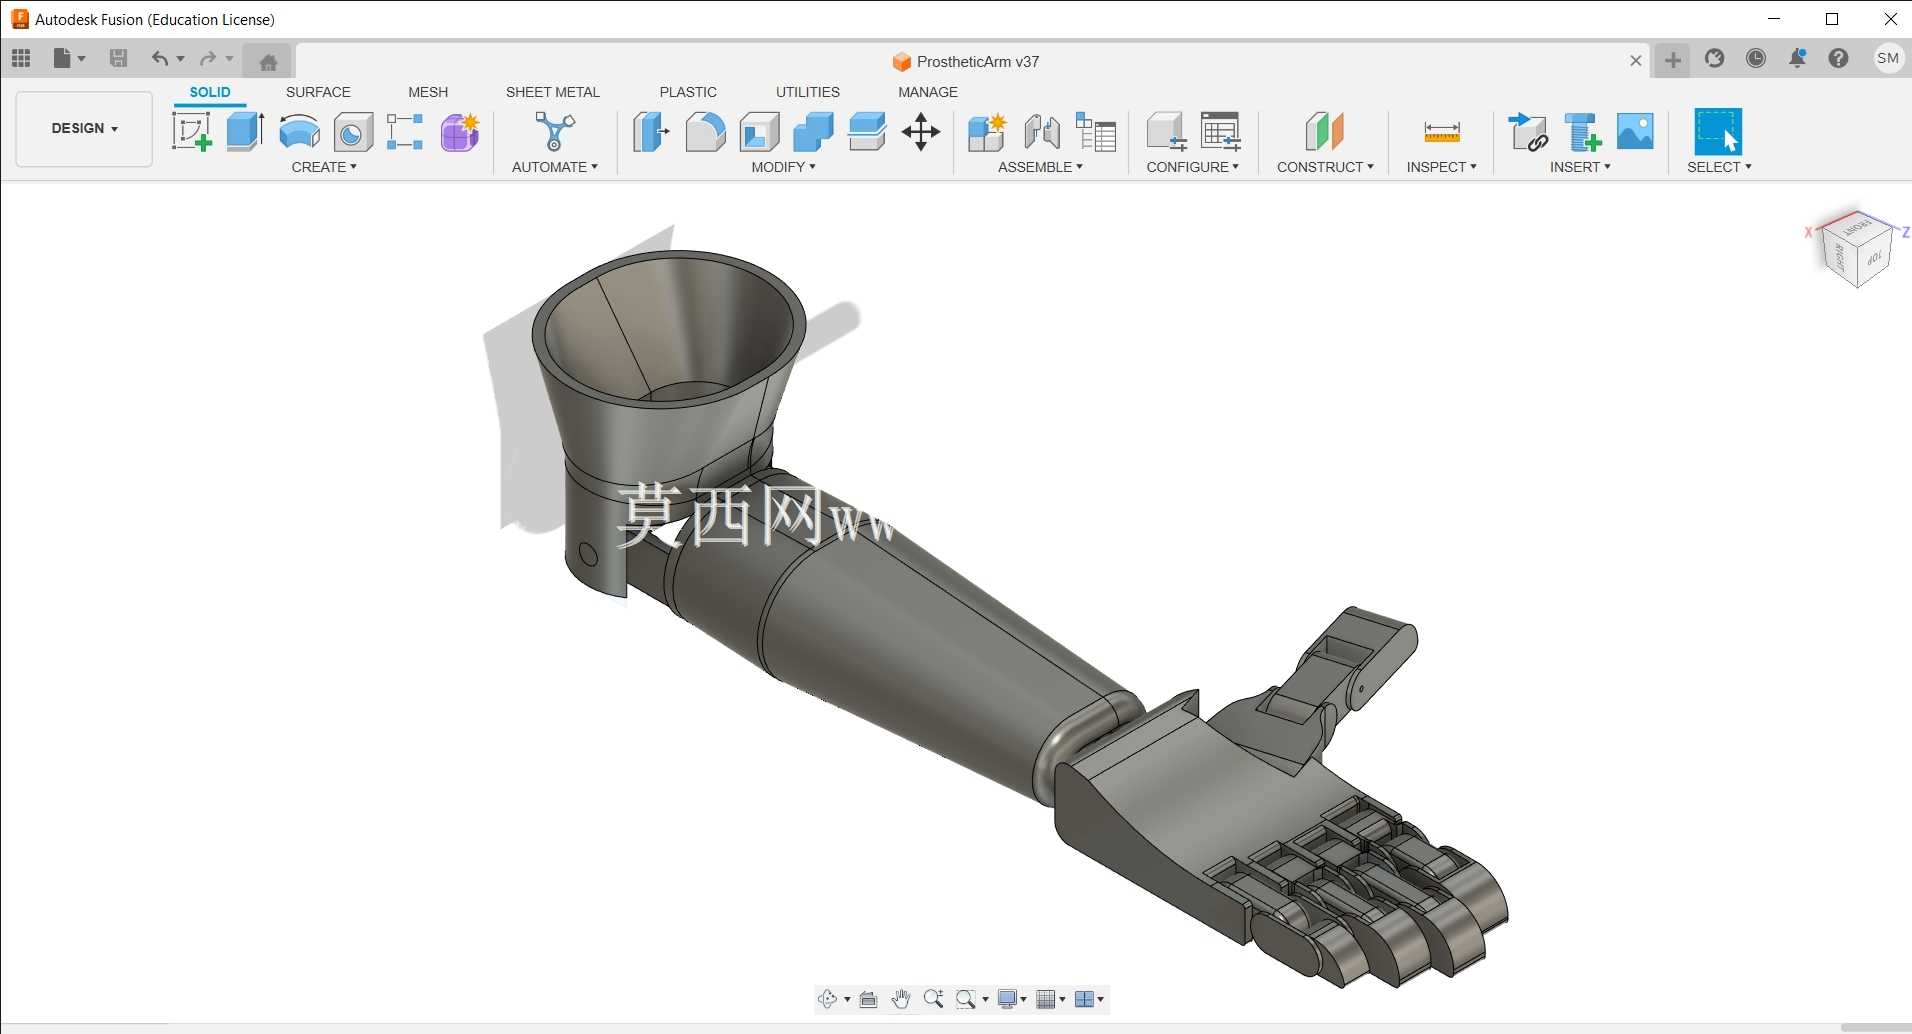
Task: Switch to the SURFACE tab
Action: click(318, 92)
